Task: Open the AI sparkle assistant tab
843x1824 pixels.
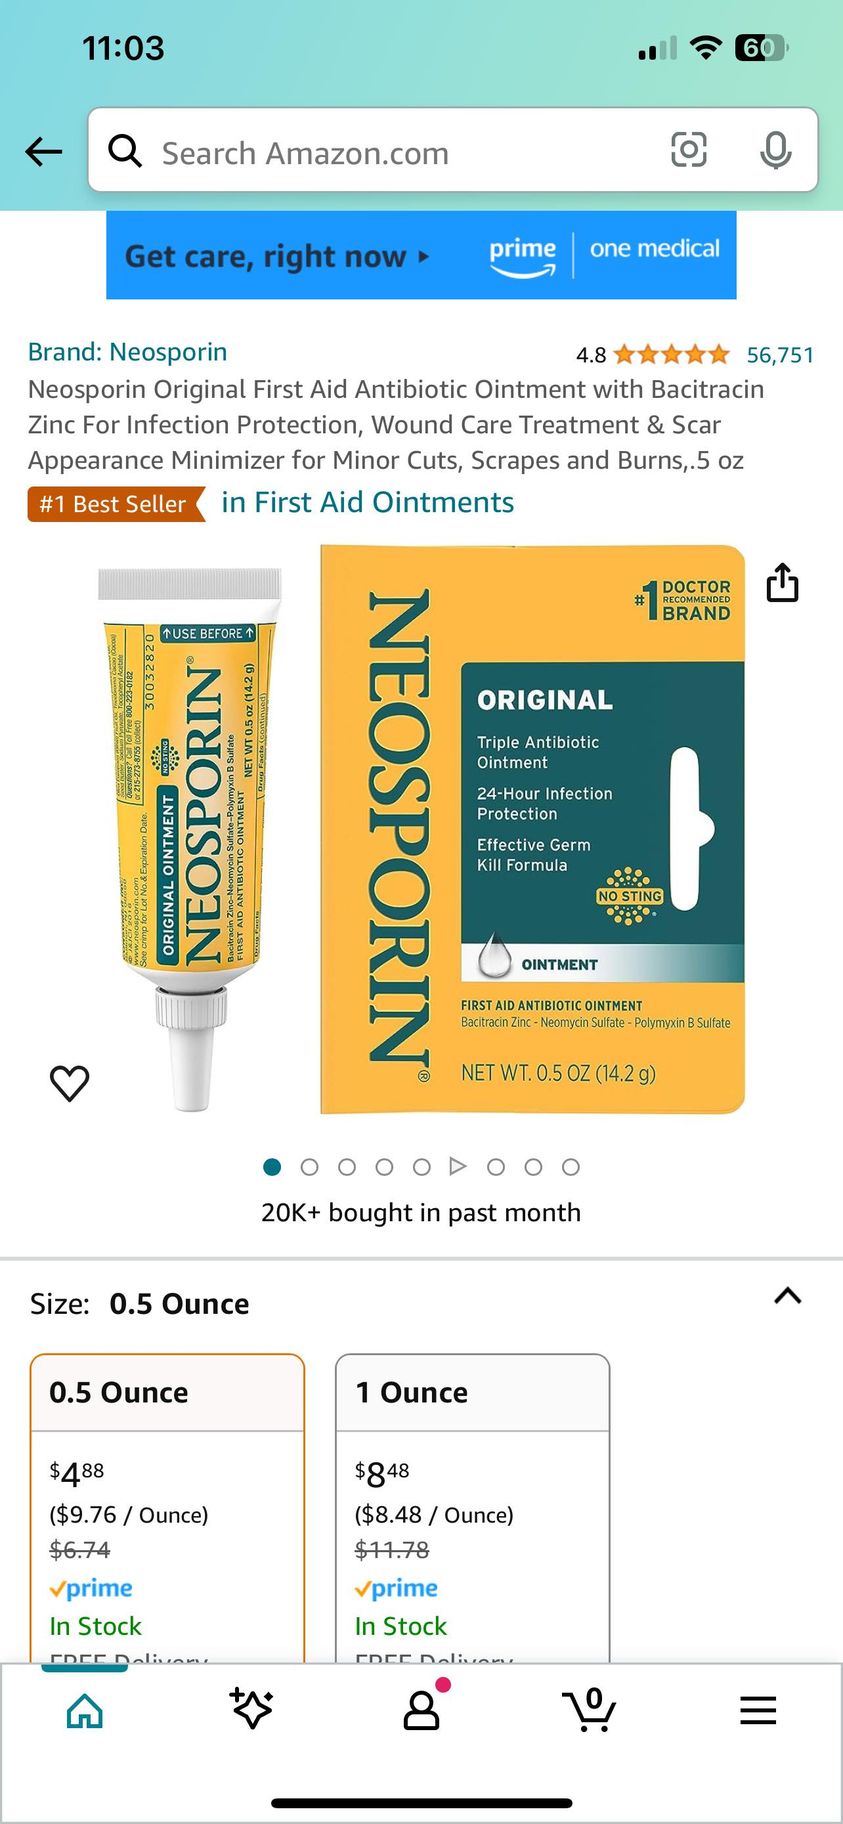Action: point(252,1709)
